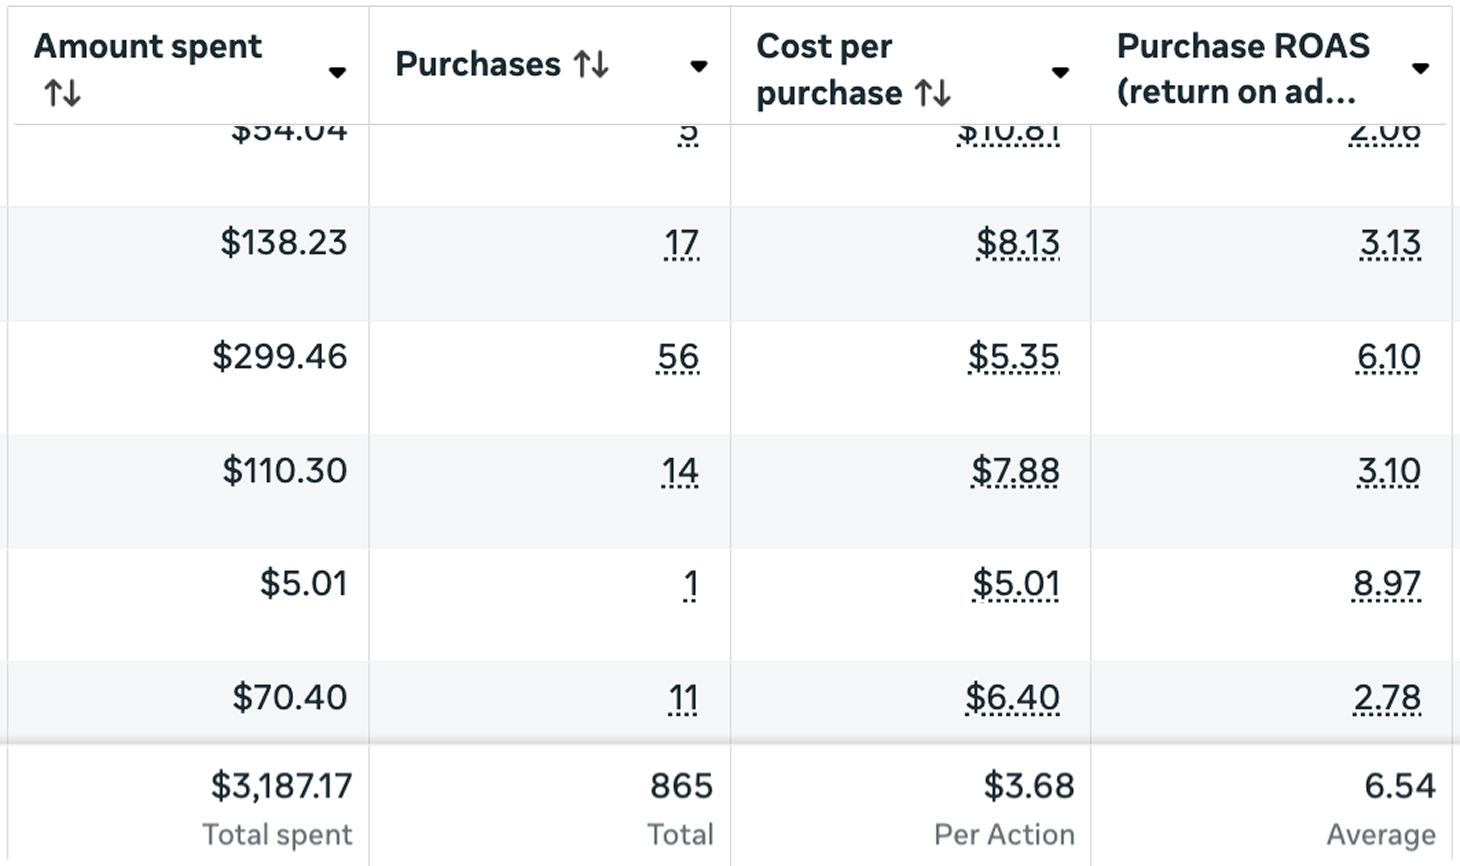Click the Purchases sort arrows icon
The width and height of the screenshot is (1460, 866).
point(591,65)
